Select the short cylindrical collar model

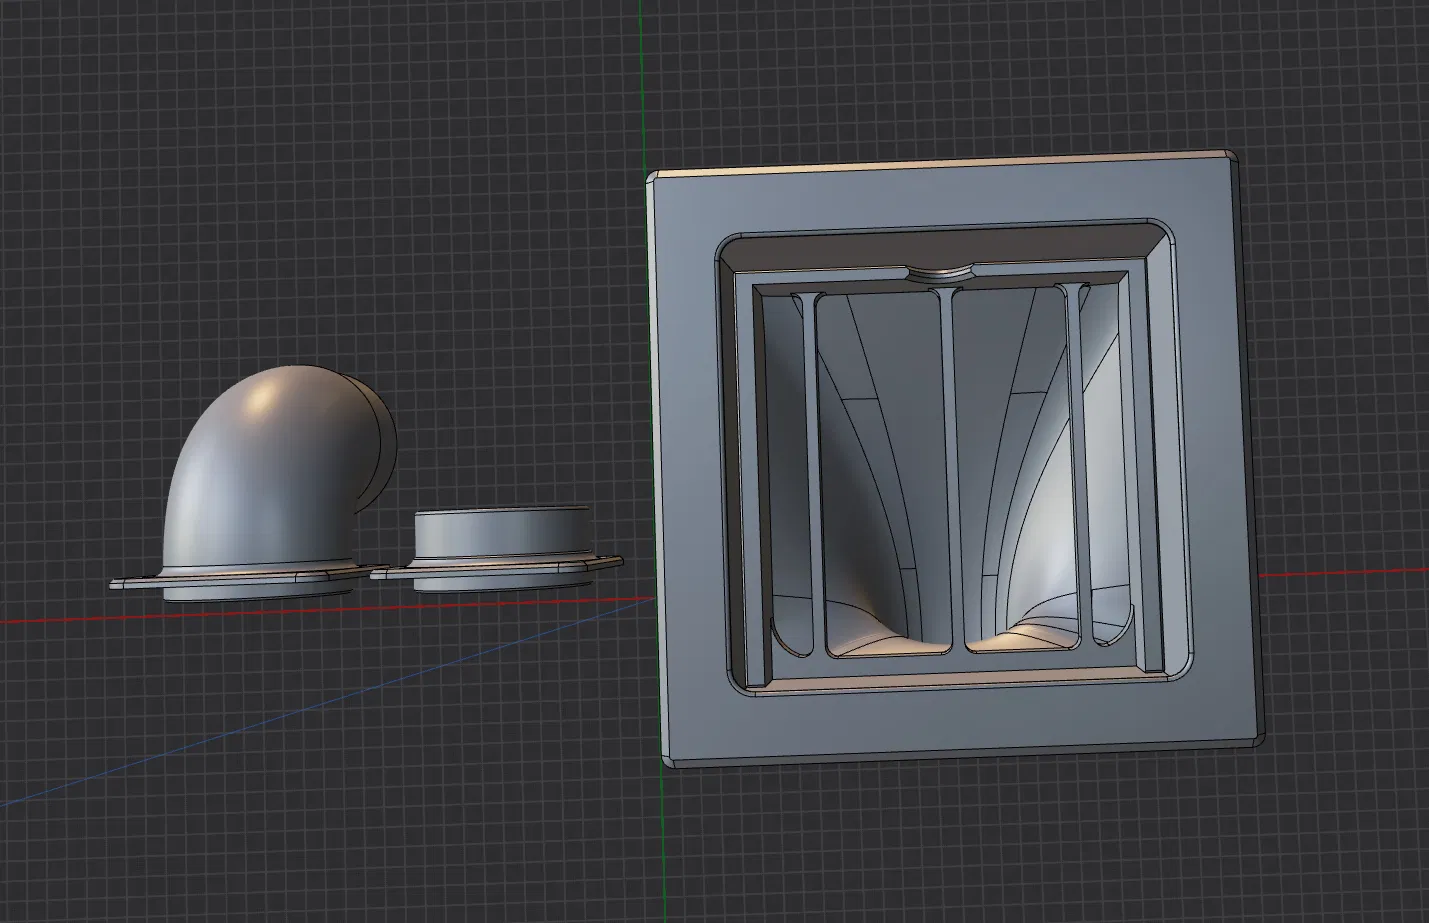[x=497, y=549]
